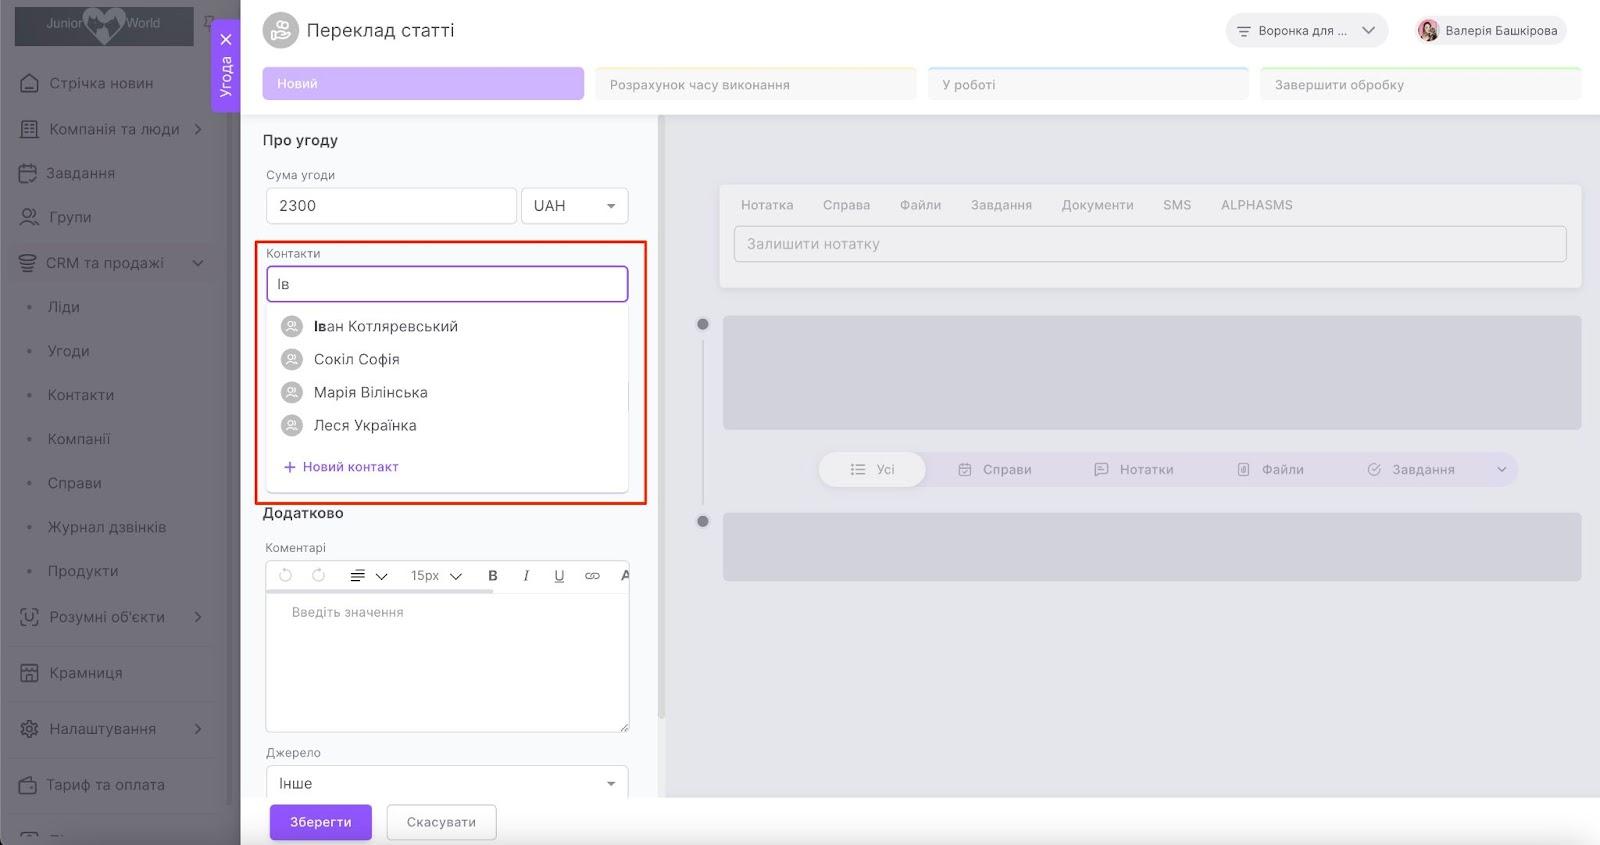This screenshot has width=1600, height=845.
Task: Open the Воронка для funnel selector
Action: click(1305, 31)
